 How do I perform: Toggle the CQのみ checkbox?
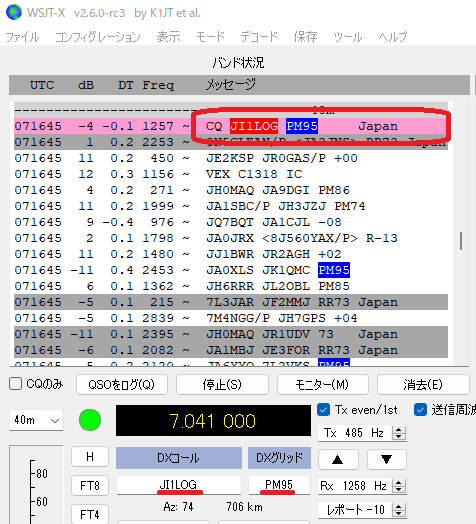(x=15, y=384)
